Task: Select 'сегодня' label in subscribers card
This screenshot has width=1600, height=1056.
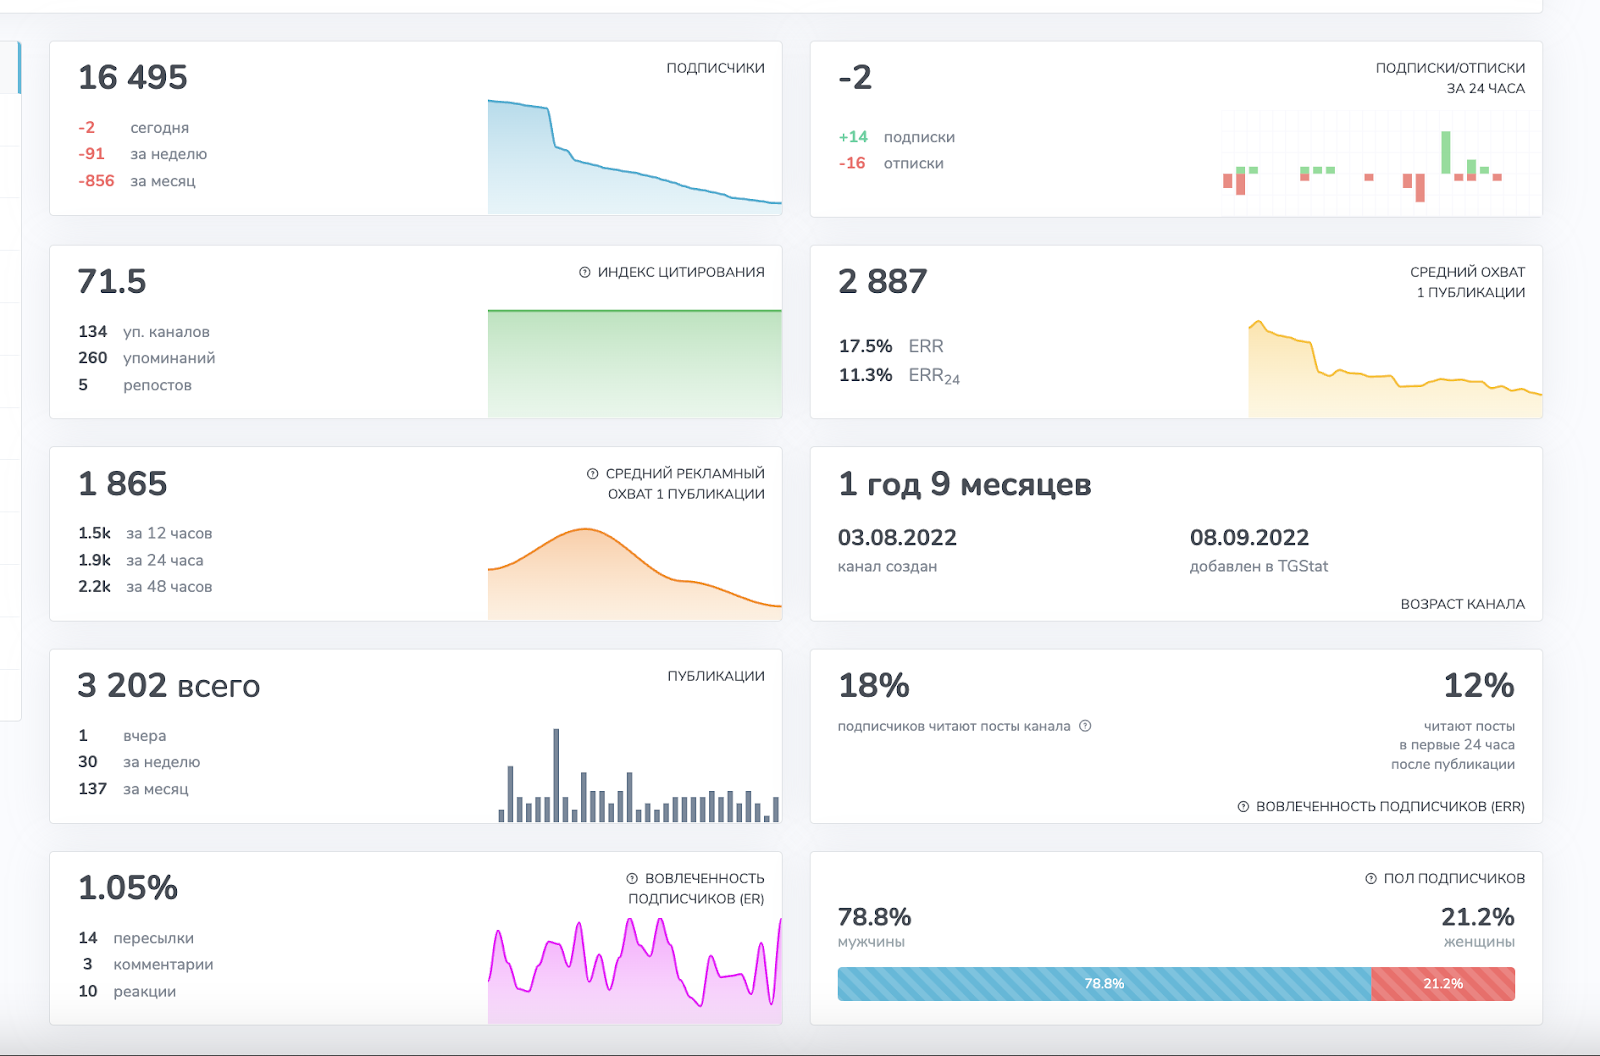Action: point(159,128)
